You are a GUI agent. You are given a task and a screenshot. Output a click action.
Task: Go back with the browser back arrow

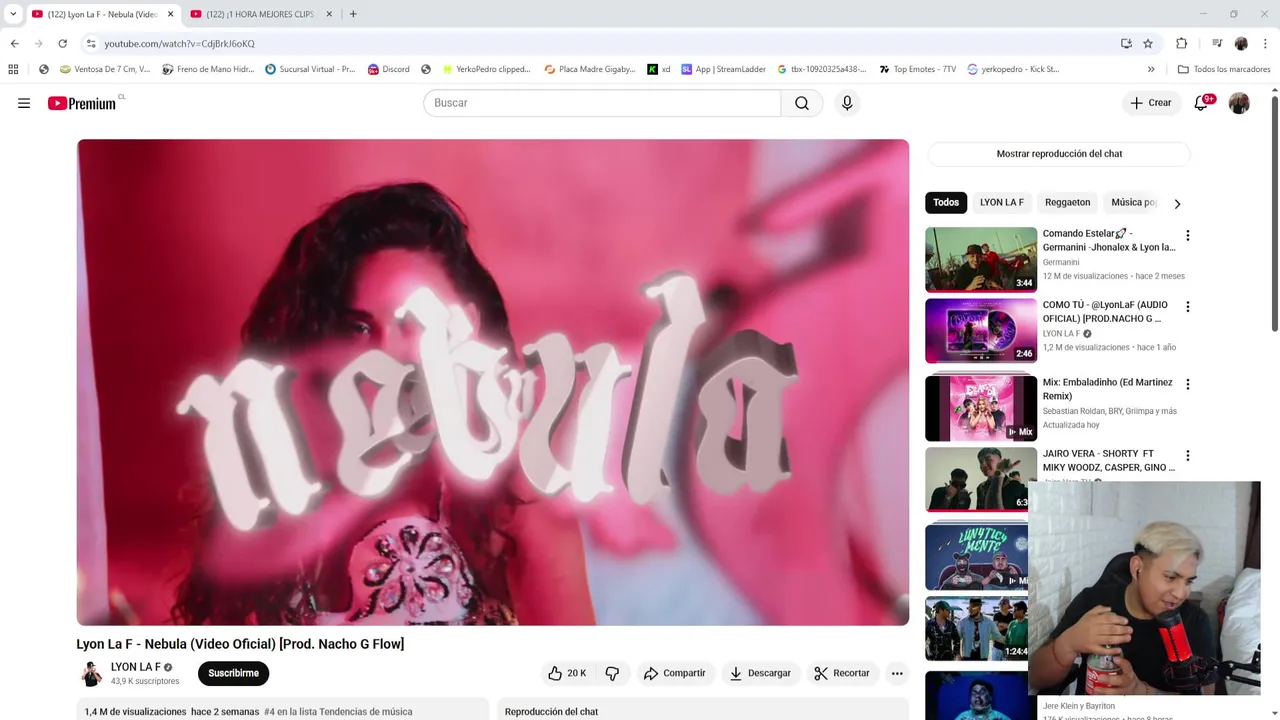tap(15, 43)
